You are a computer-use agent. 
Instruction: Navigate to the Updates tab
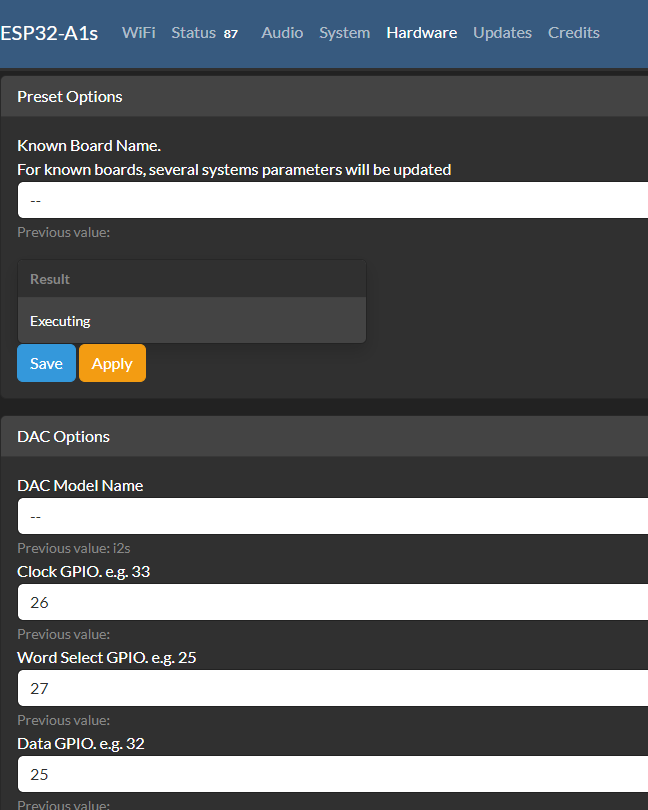coord(502,33)
